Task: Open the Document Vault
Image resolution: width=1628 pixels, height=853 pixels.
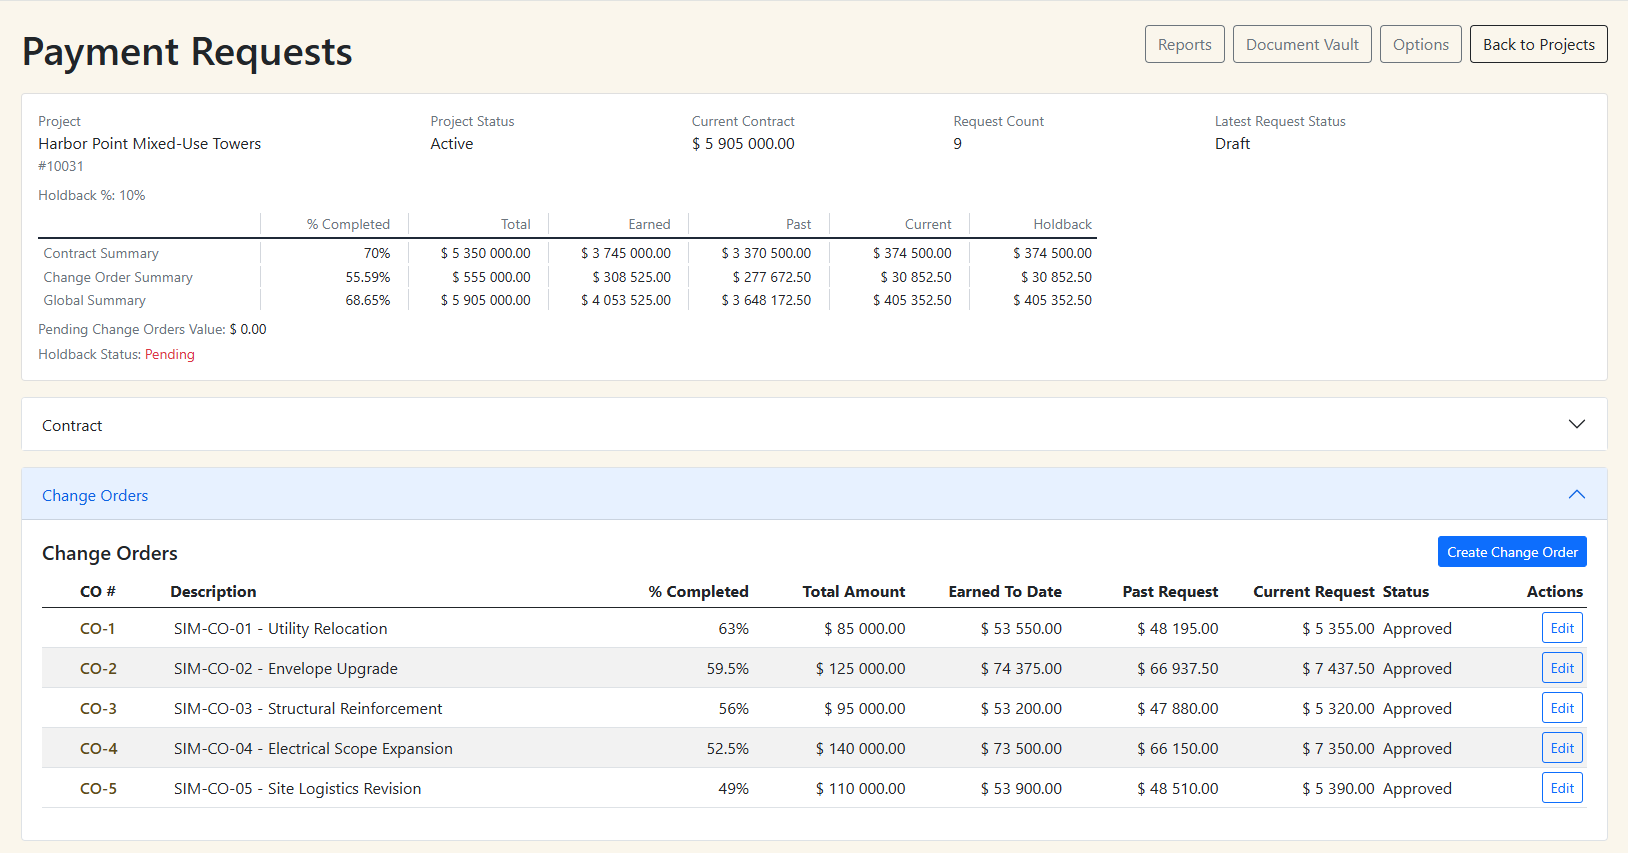Action: (1301, 45)
